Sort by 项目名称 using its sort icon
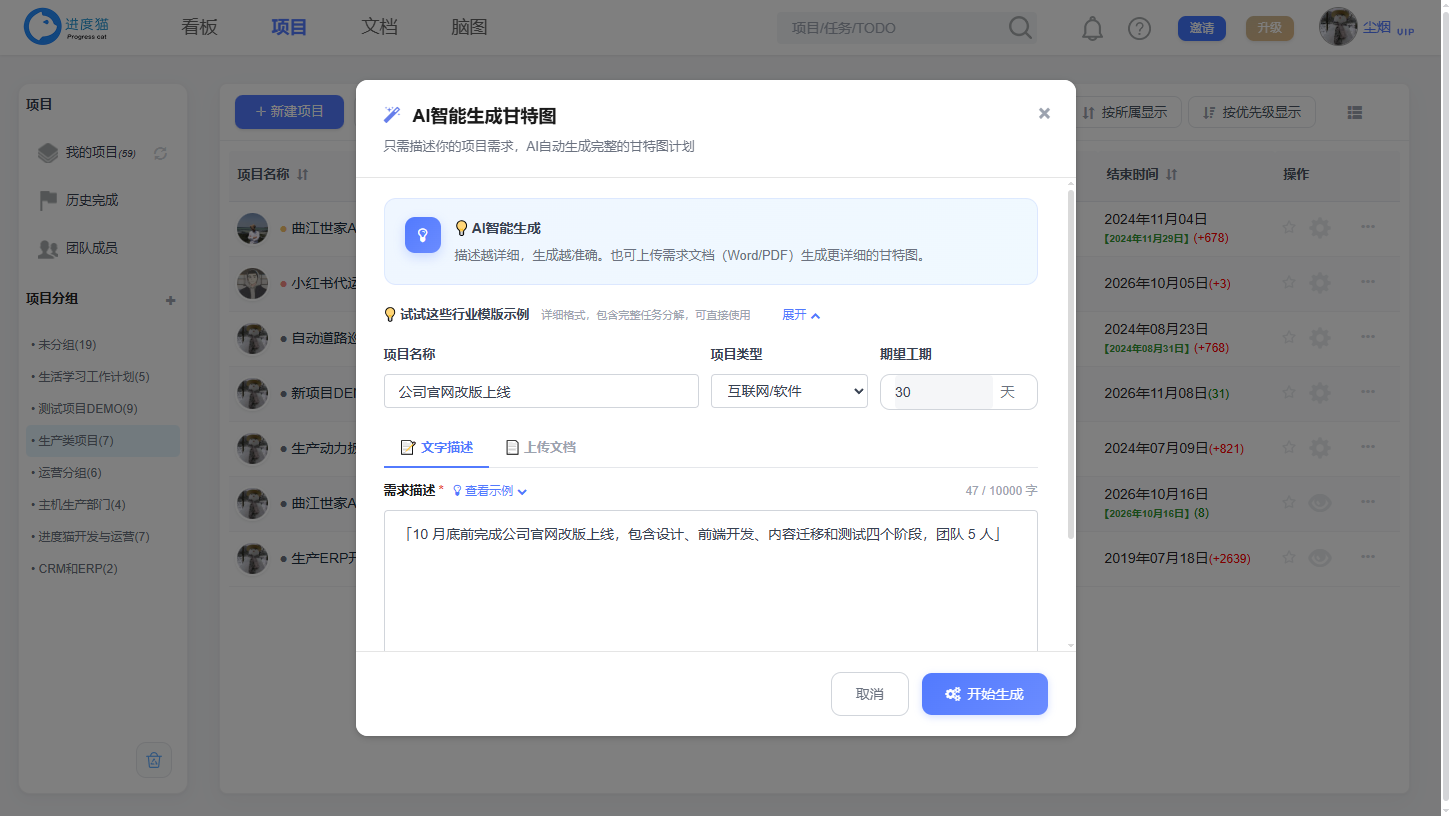This screenshot has width=1451, height=816. (303, 175)
